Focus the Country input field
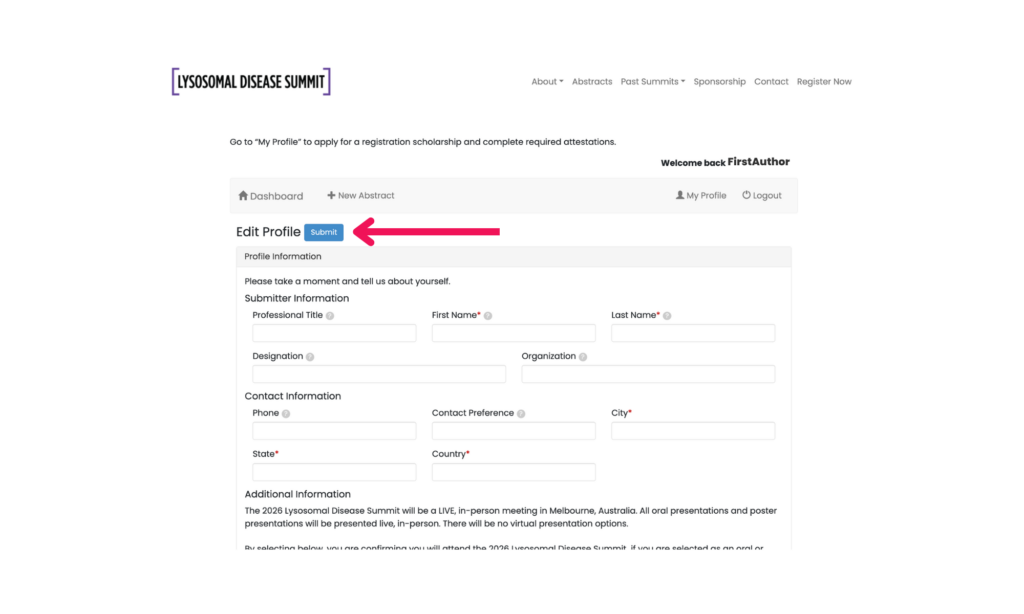The width and height of the screenshot is (1024, 614). (513, 472)
